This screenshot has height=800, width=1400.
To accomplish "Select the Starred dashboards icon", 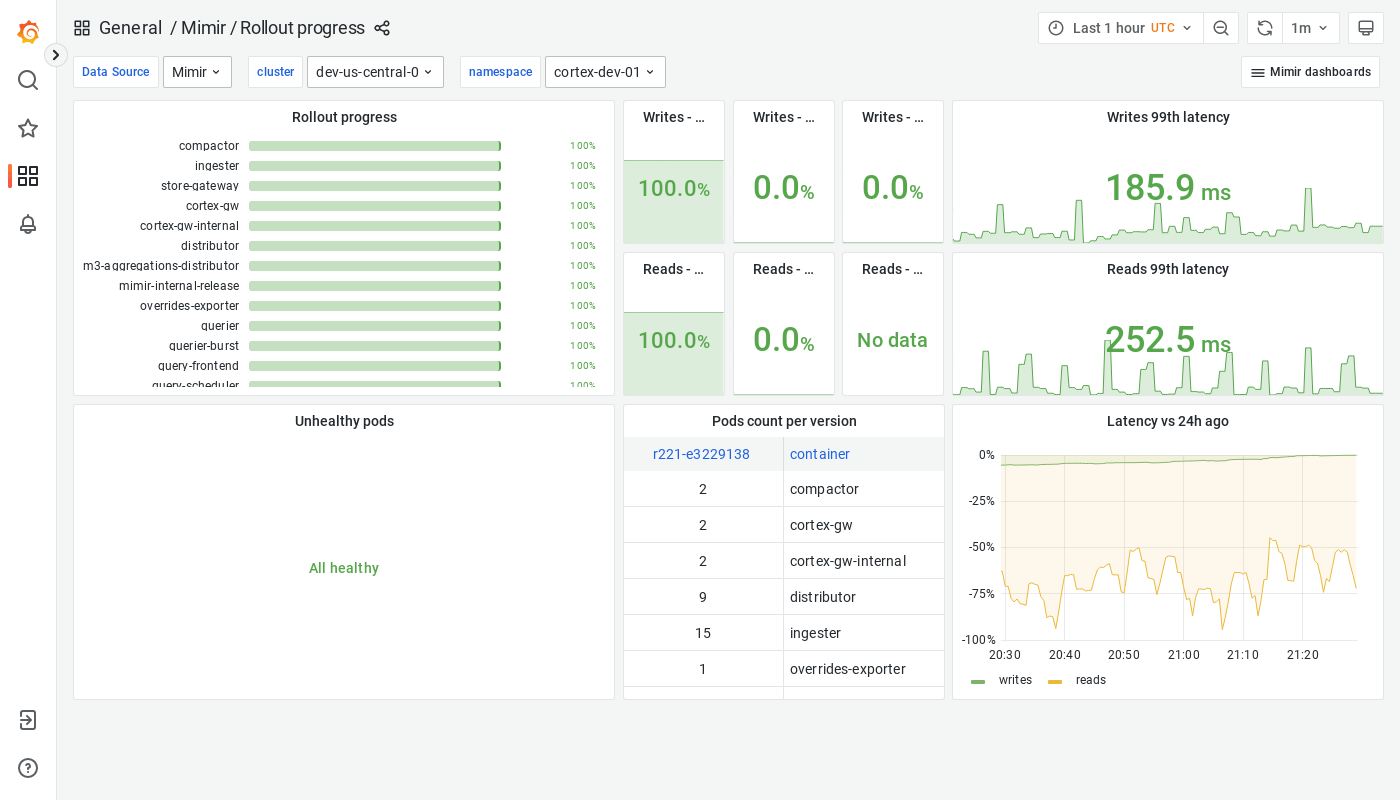I will click(x=28, y=128).
